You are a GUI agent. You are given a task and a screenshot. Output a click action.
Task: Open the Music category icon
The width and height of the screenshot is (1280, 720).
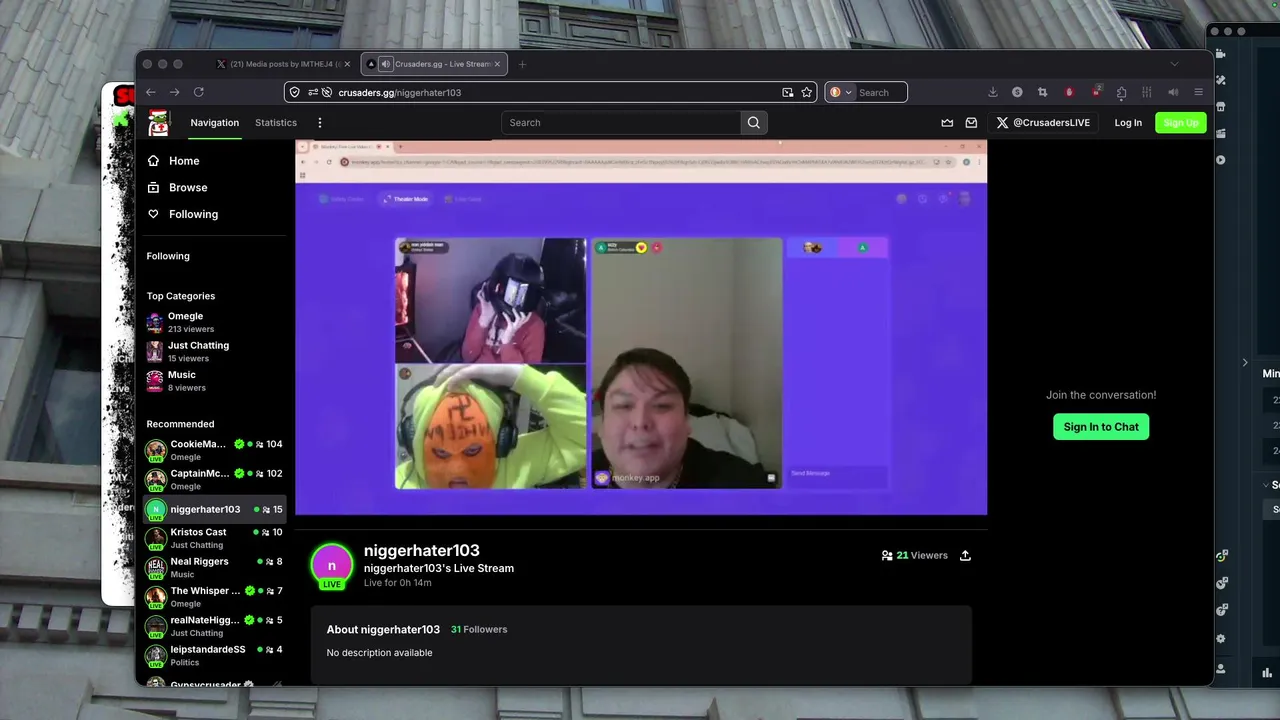point(154,381)
